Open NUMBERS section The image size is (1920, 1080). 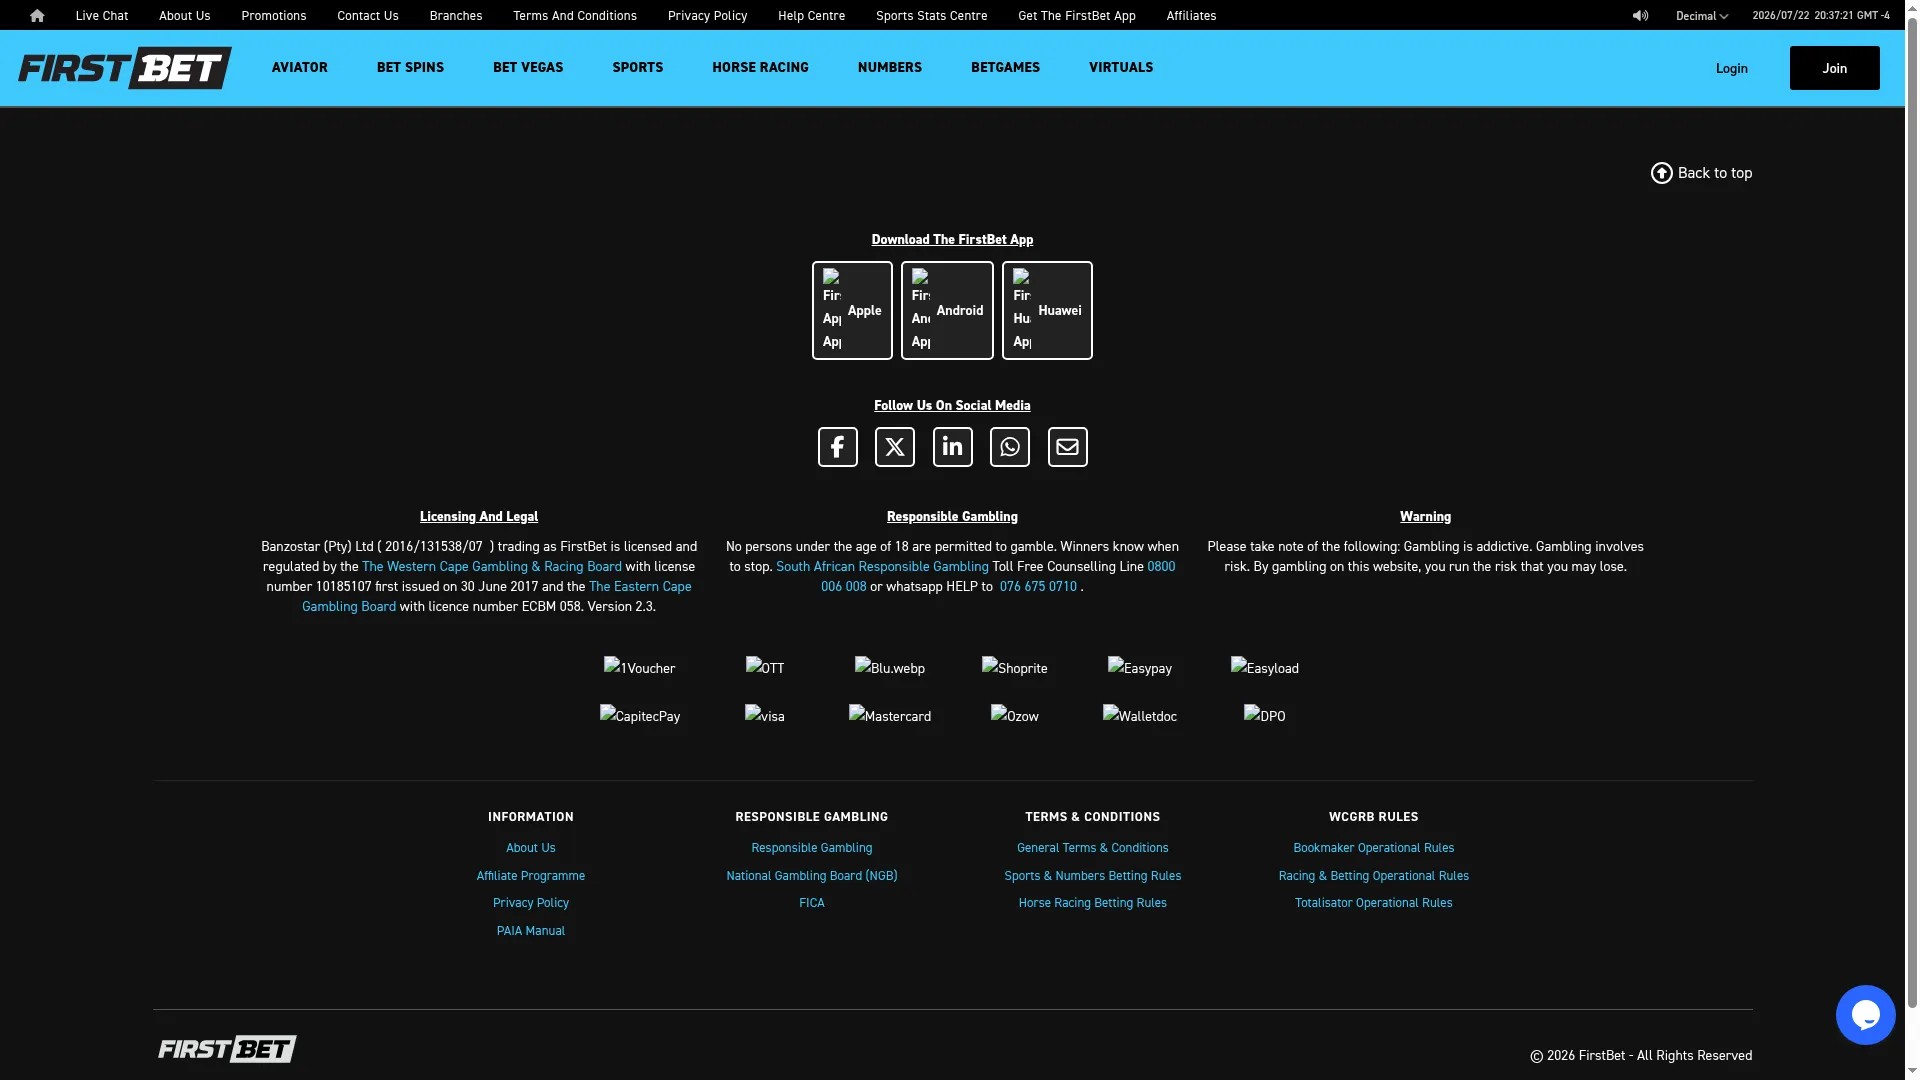pyautogui.click(x=890, y=68)
